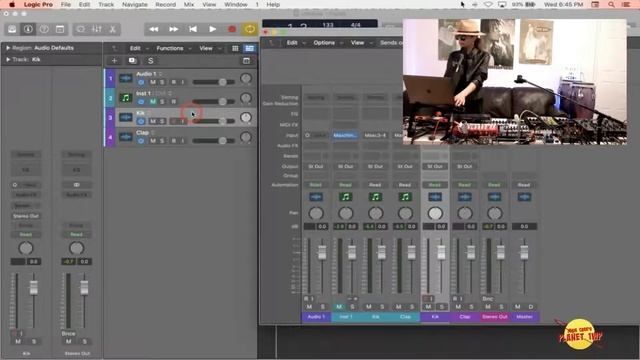Expand the Track: Kik disclosure triangle
The image size is (640, 360).
[x=8, y=59]
